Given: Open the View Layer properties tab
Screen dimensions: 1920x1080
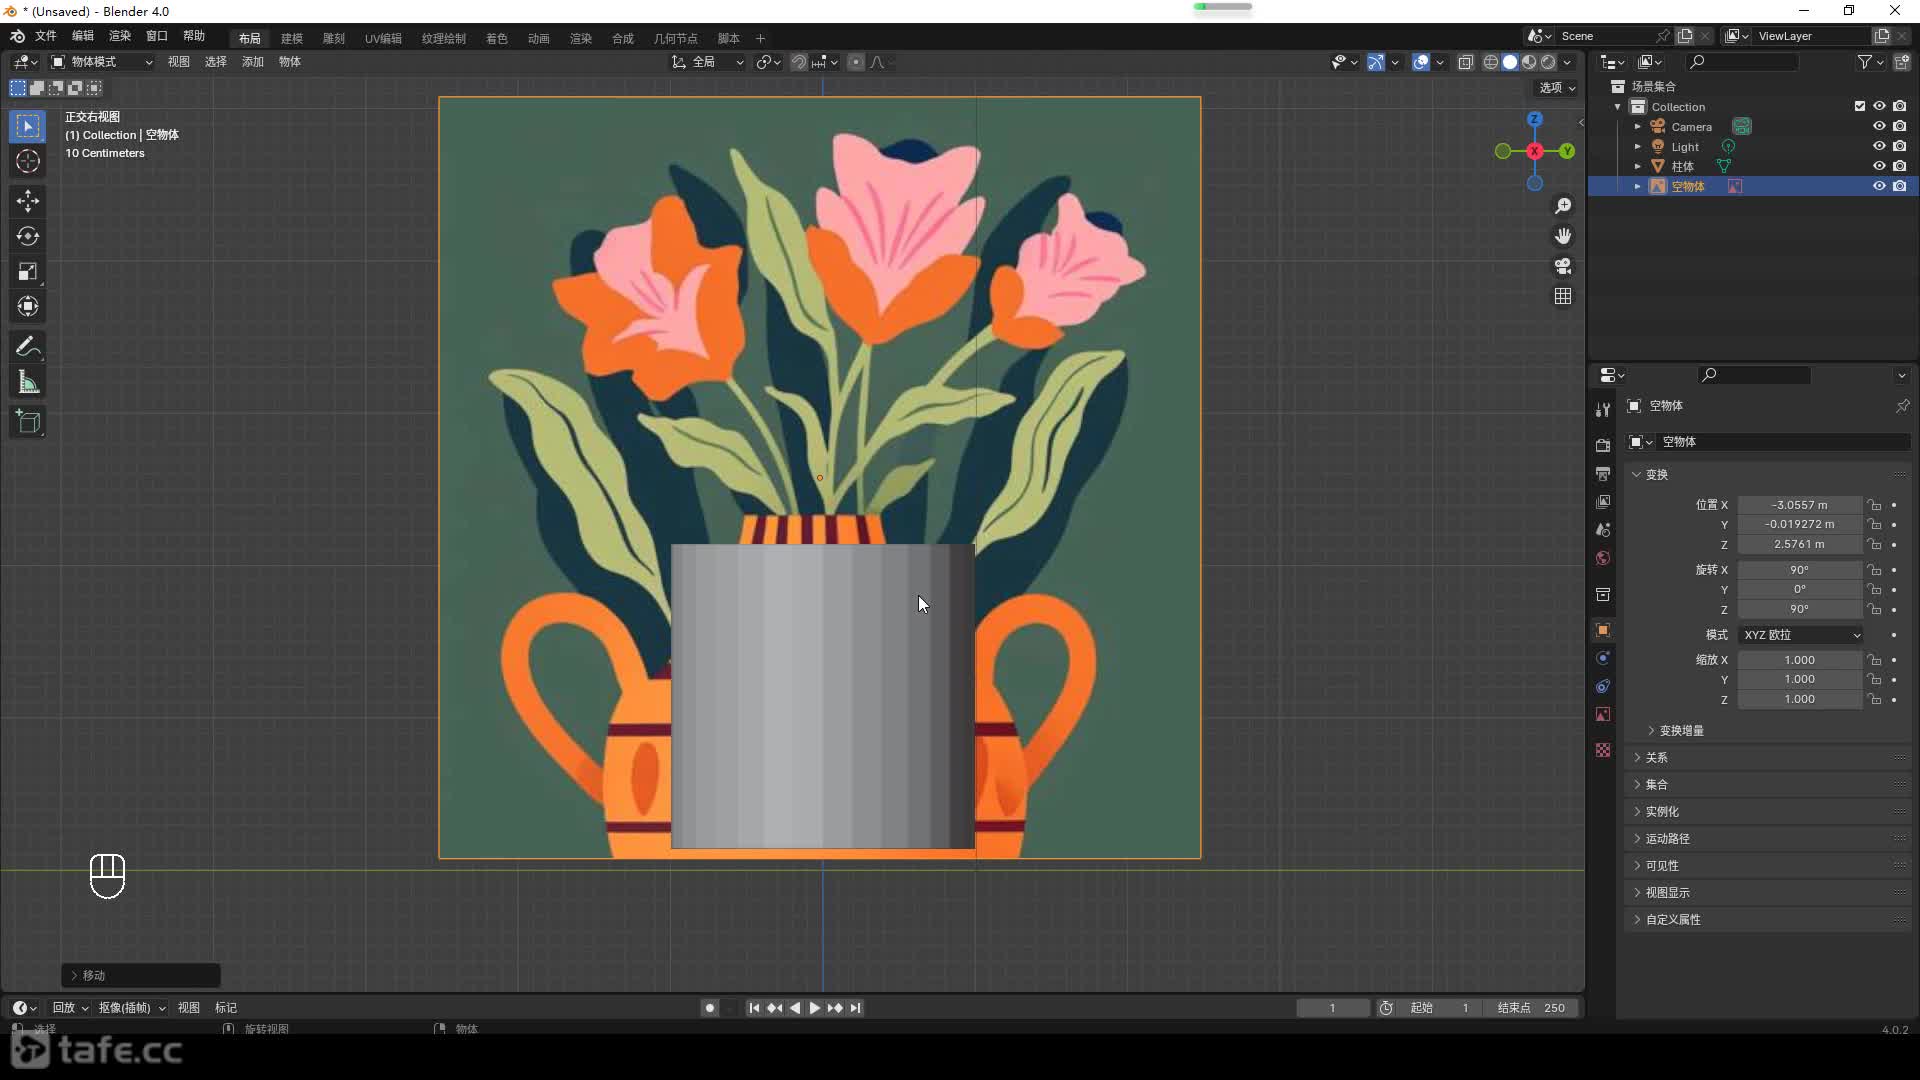Looking at the screenshot, I should [x=1603, y=501].
